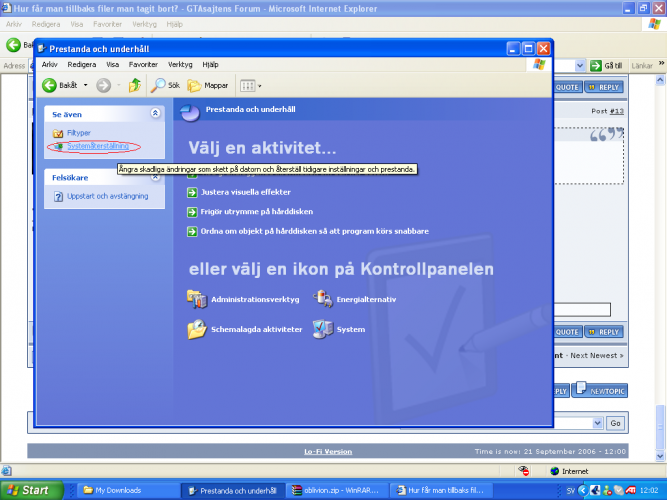Open the views dropdown in toolbar
The height and width of the screenshot is (500, 667).
(x=250, y=86)
